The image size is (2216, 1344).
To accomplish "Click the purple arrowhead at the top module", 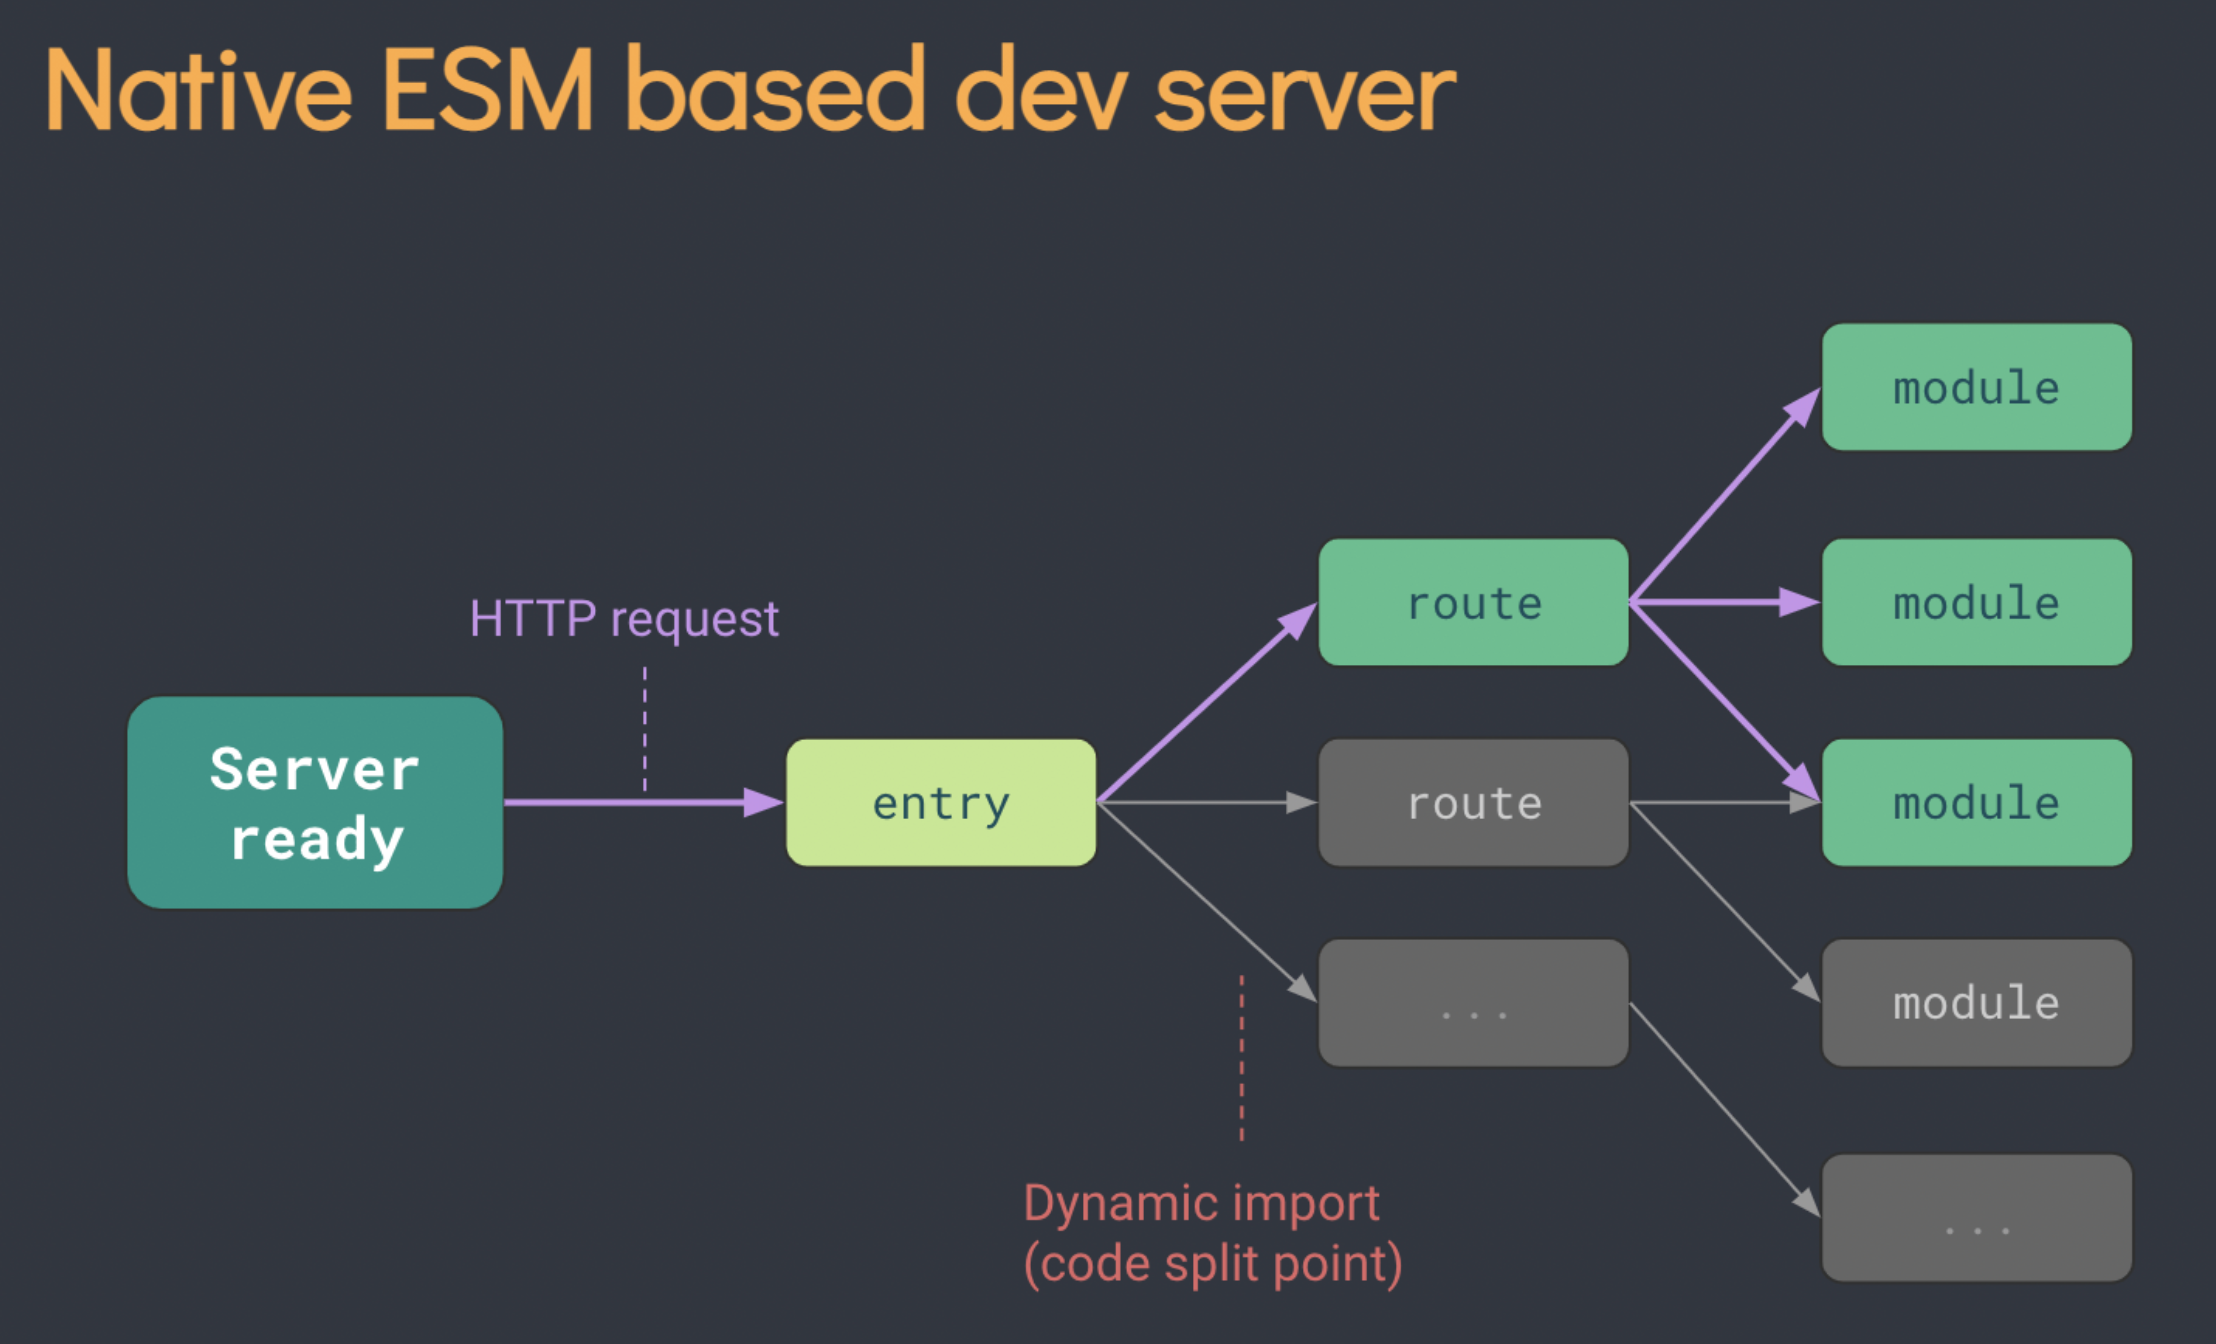I will pyautogui.click(x=1803, y=407).
